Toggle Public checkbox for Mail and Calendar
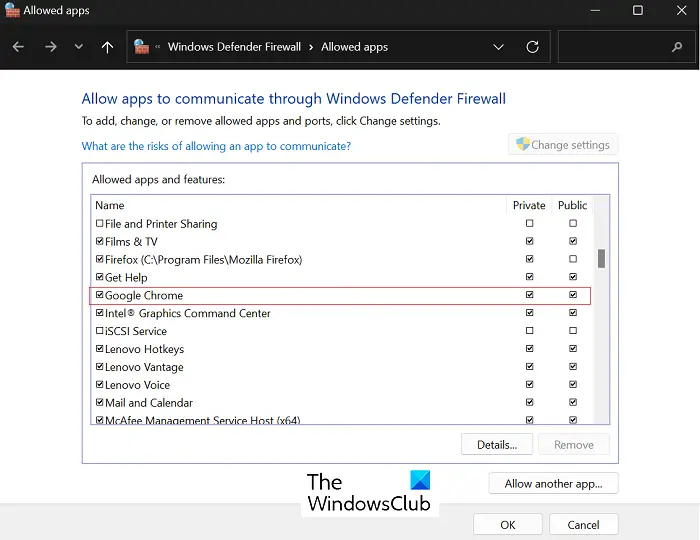 click(573, 402)
